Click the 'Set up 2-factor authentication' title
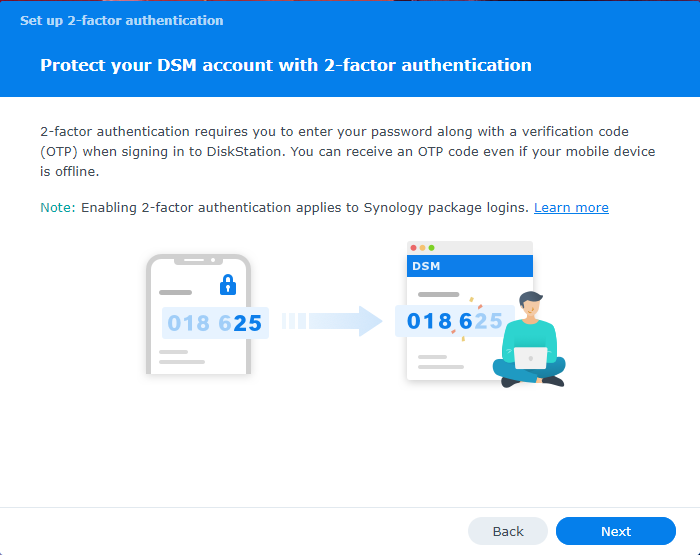Viewport: 700px width, 555px height. coord(122,20)
